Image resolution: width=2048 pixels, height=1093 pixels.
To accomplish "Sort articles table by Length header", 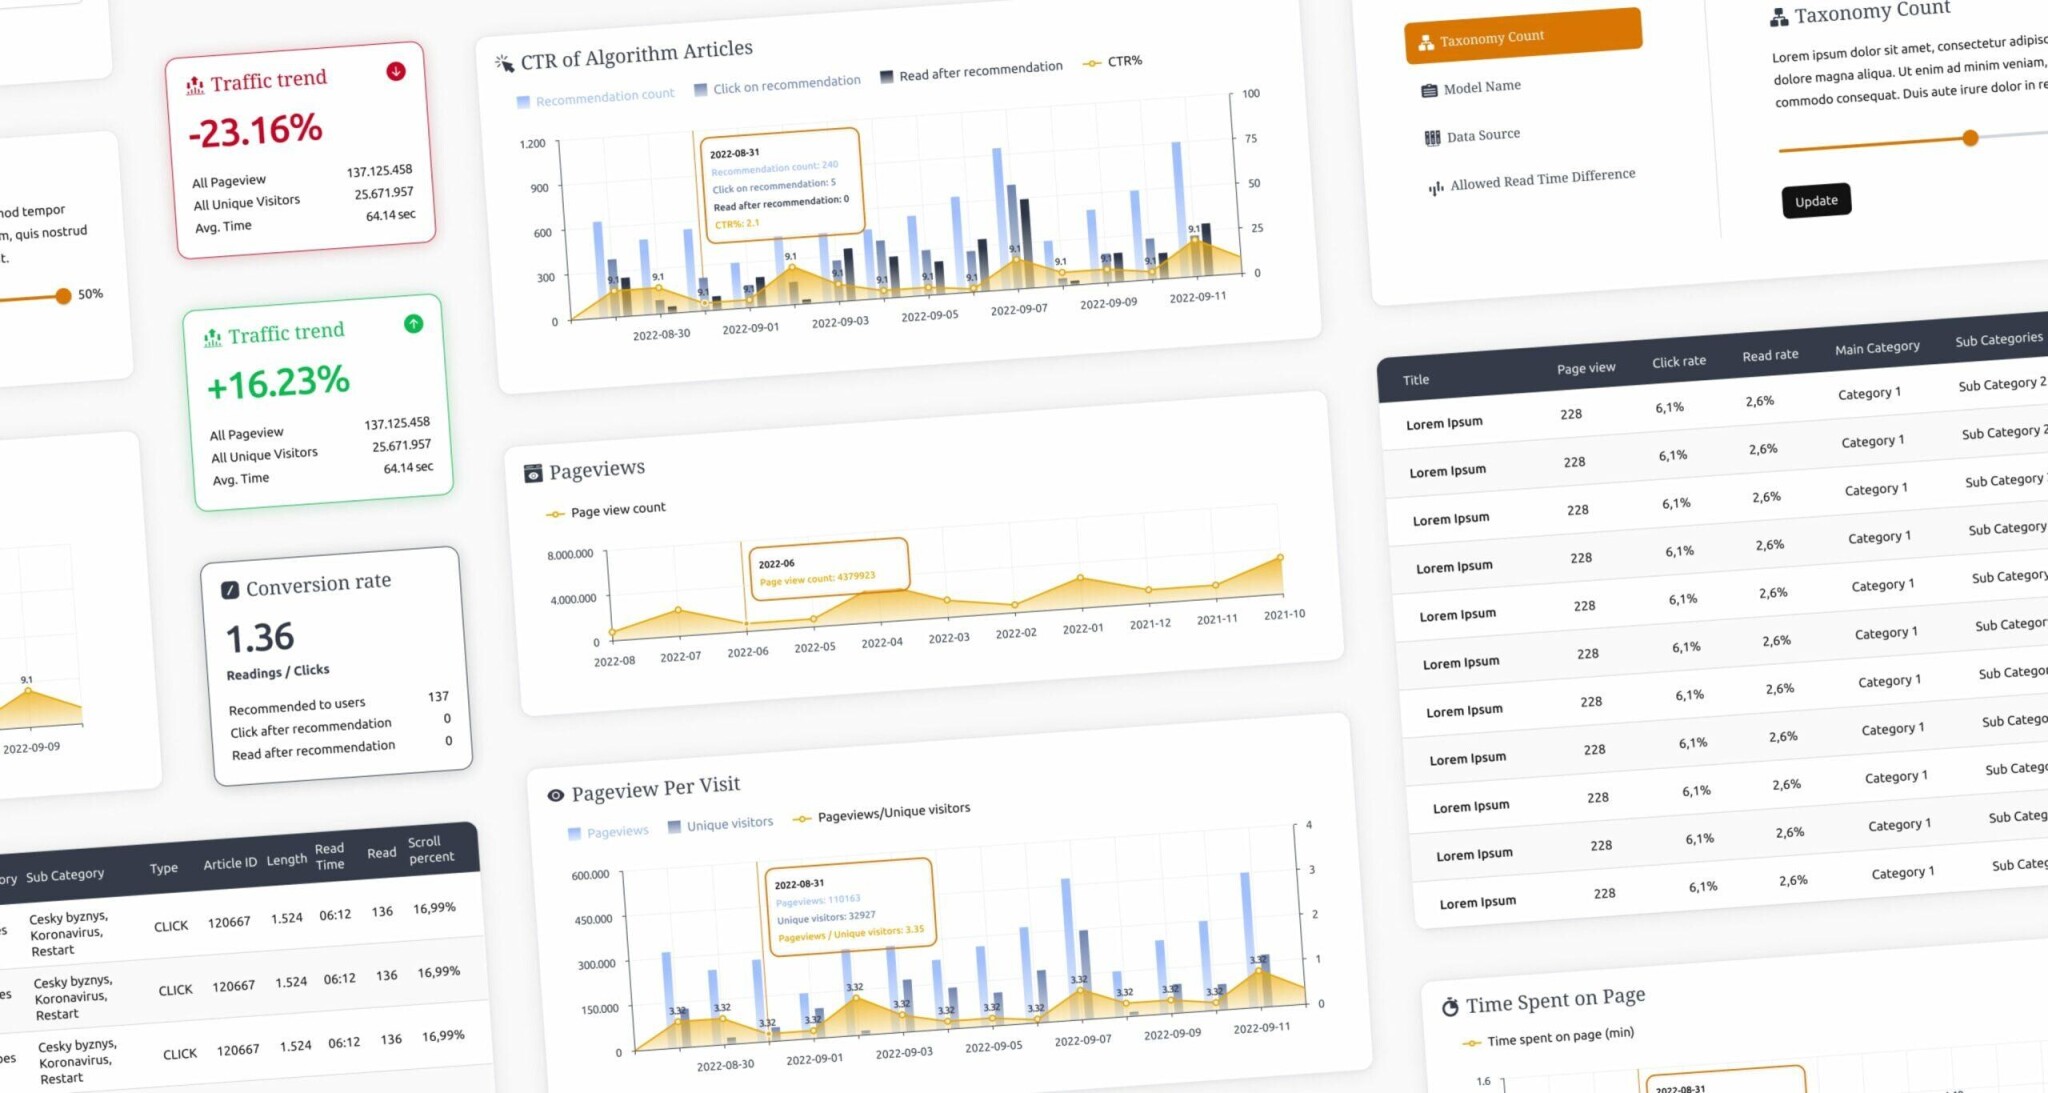I will click(286, 860).
